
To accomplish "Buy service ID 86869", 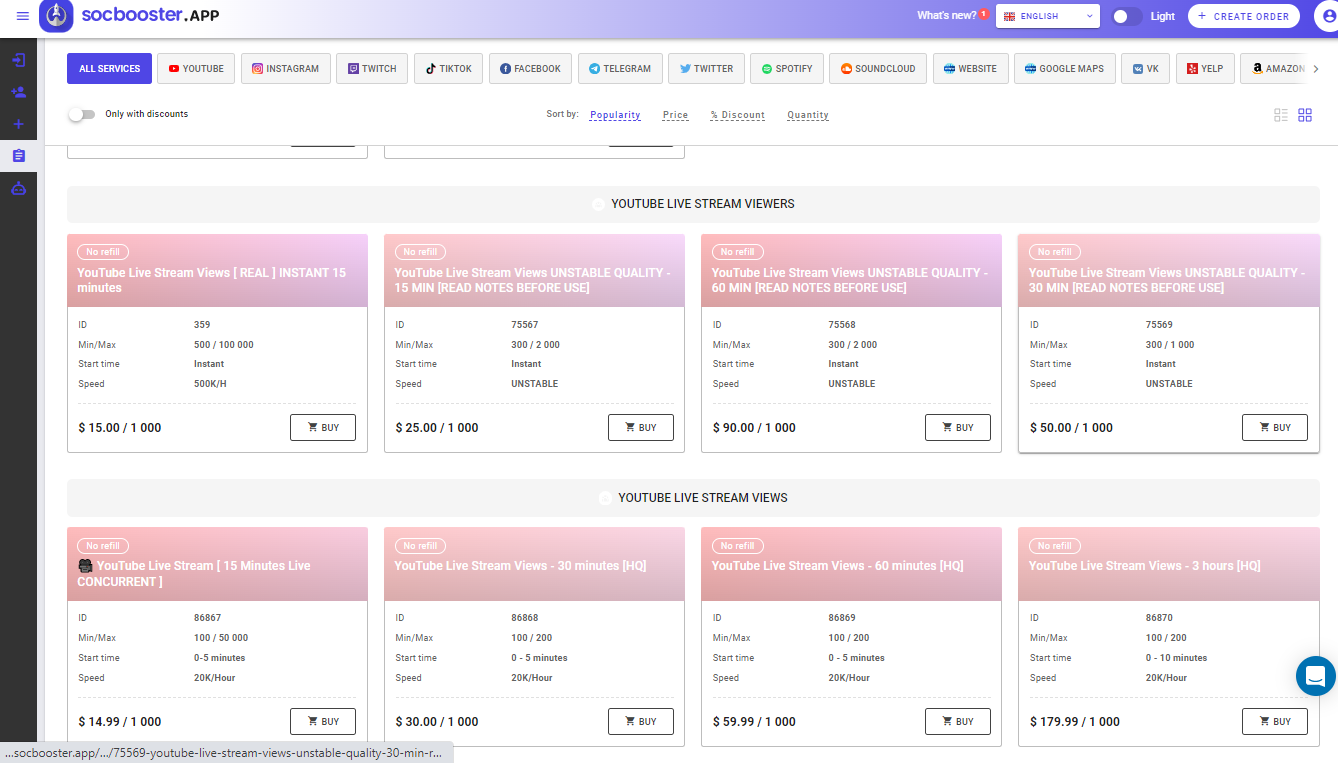I will (x=958, y=721).
